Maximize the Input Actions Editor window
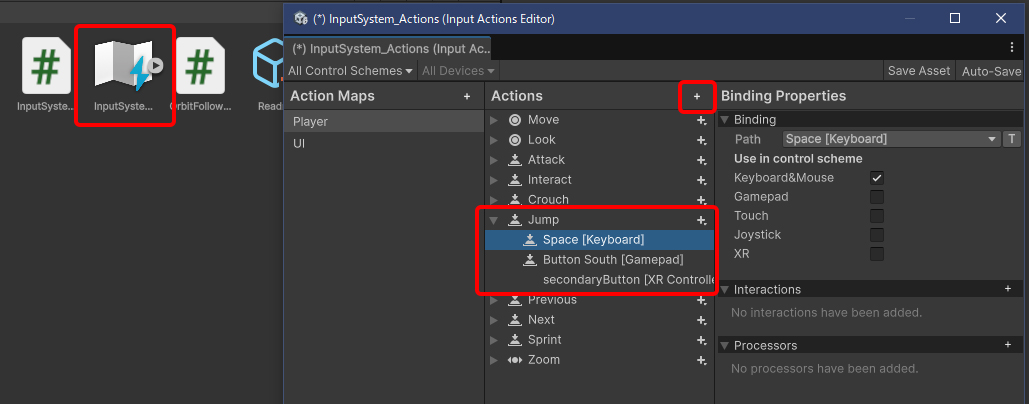1029x404 pixels. point(956,18)
